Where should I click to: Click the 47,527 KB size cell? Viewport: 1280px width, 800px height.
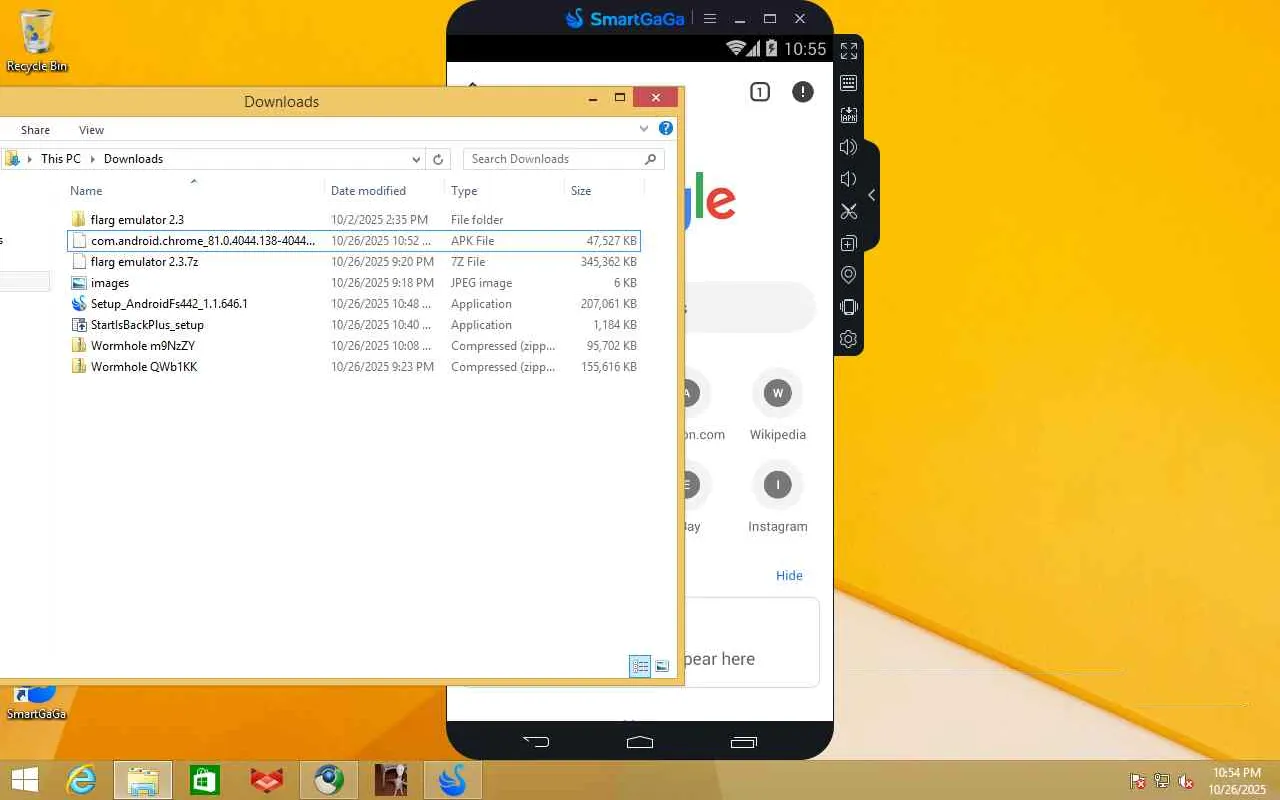[x=611, y=241]
